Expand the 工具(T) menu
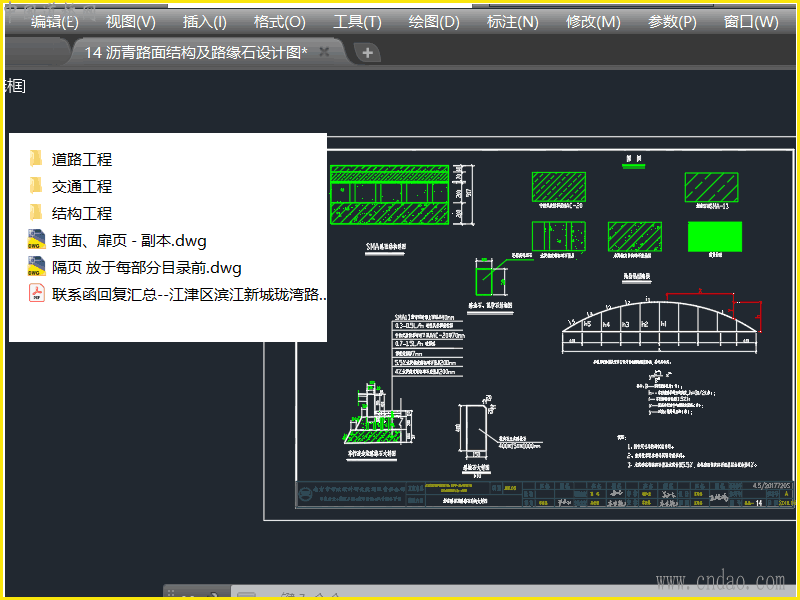 [x=357, y=22]
